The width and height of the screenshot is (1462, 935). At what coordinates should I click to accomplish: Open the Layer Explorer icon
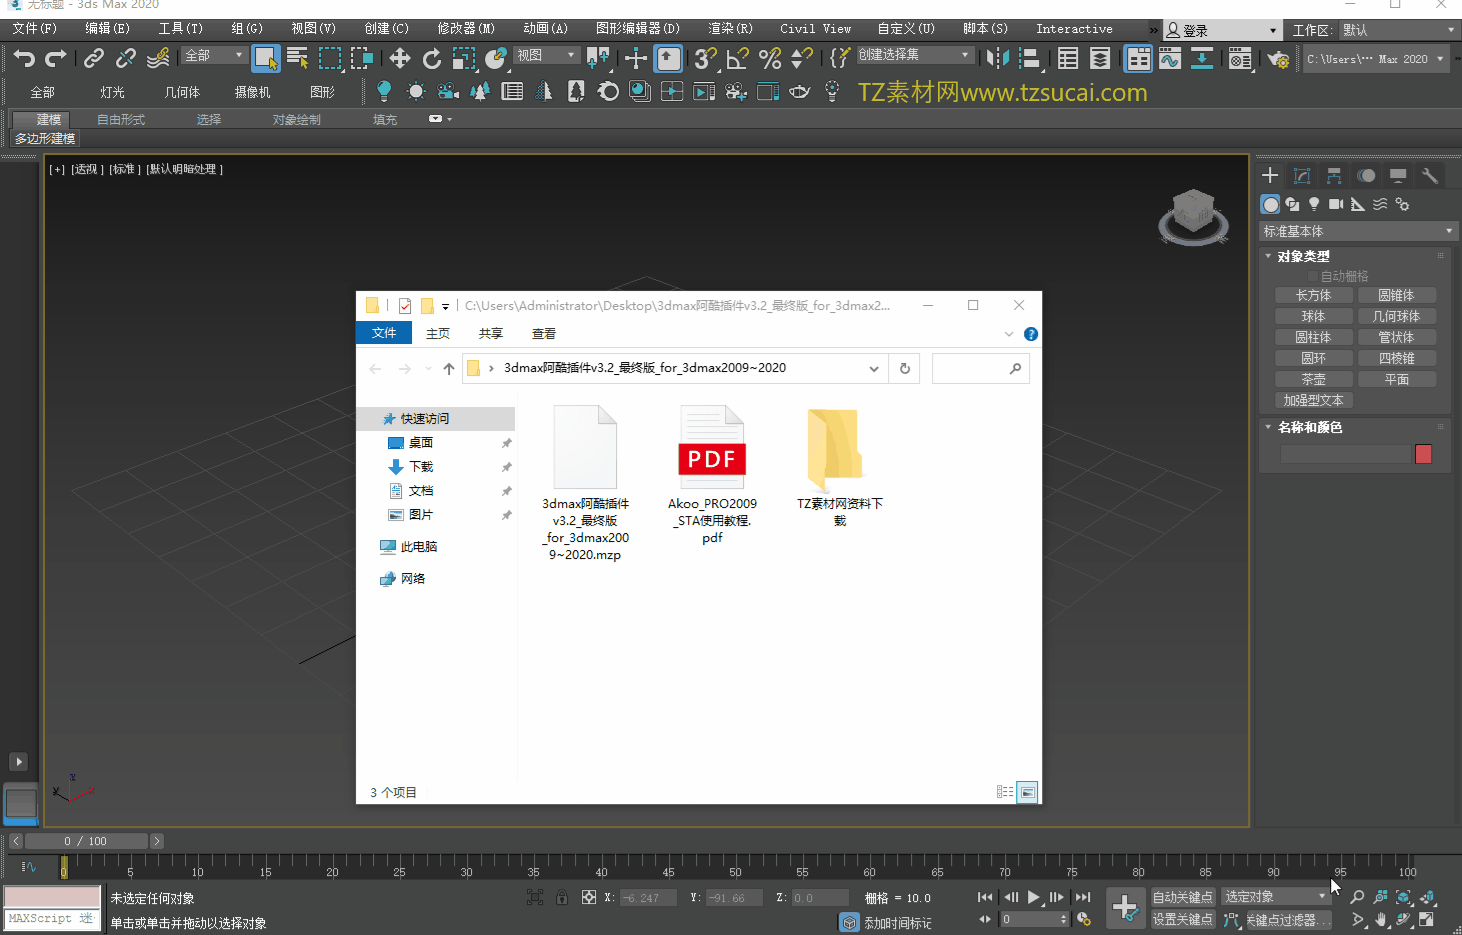pyautogui.click(x=1100, y=59)
